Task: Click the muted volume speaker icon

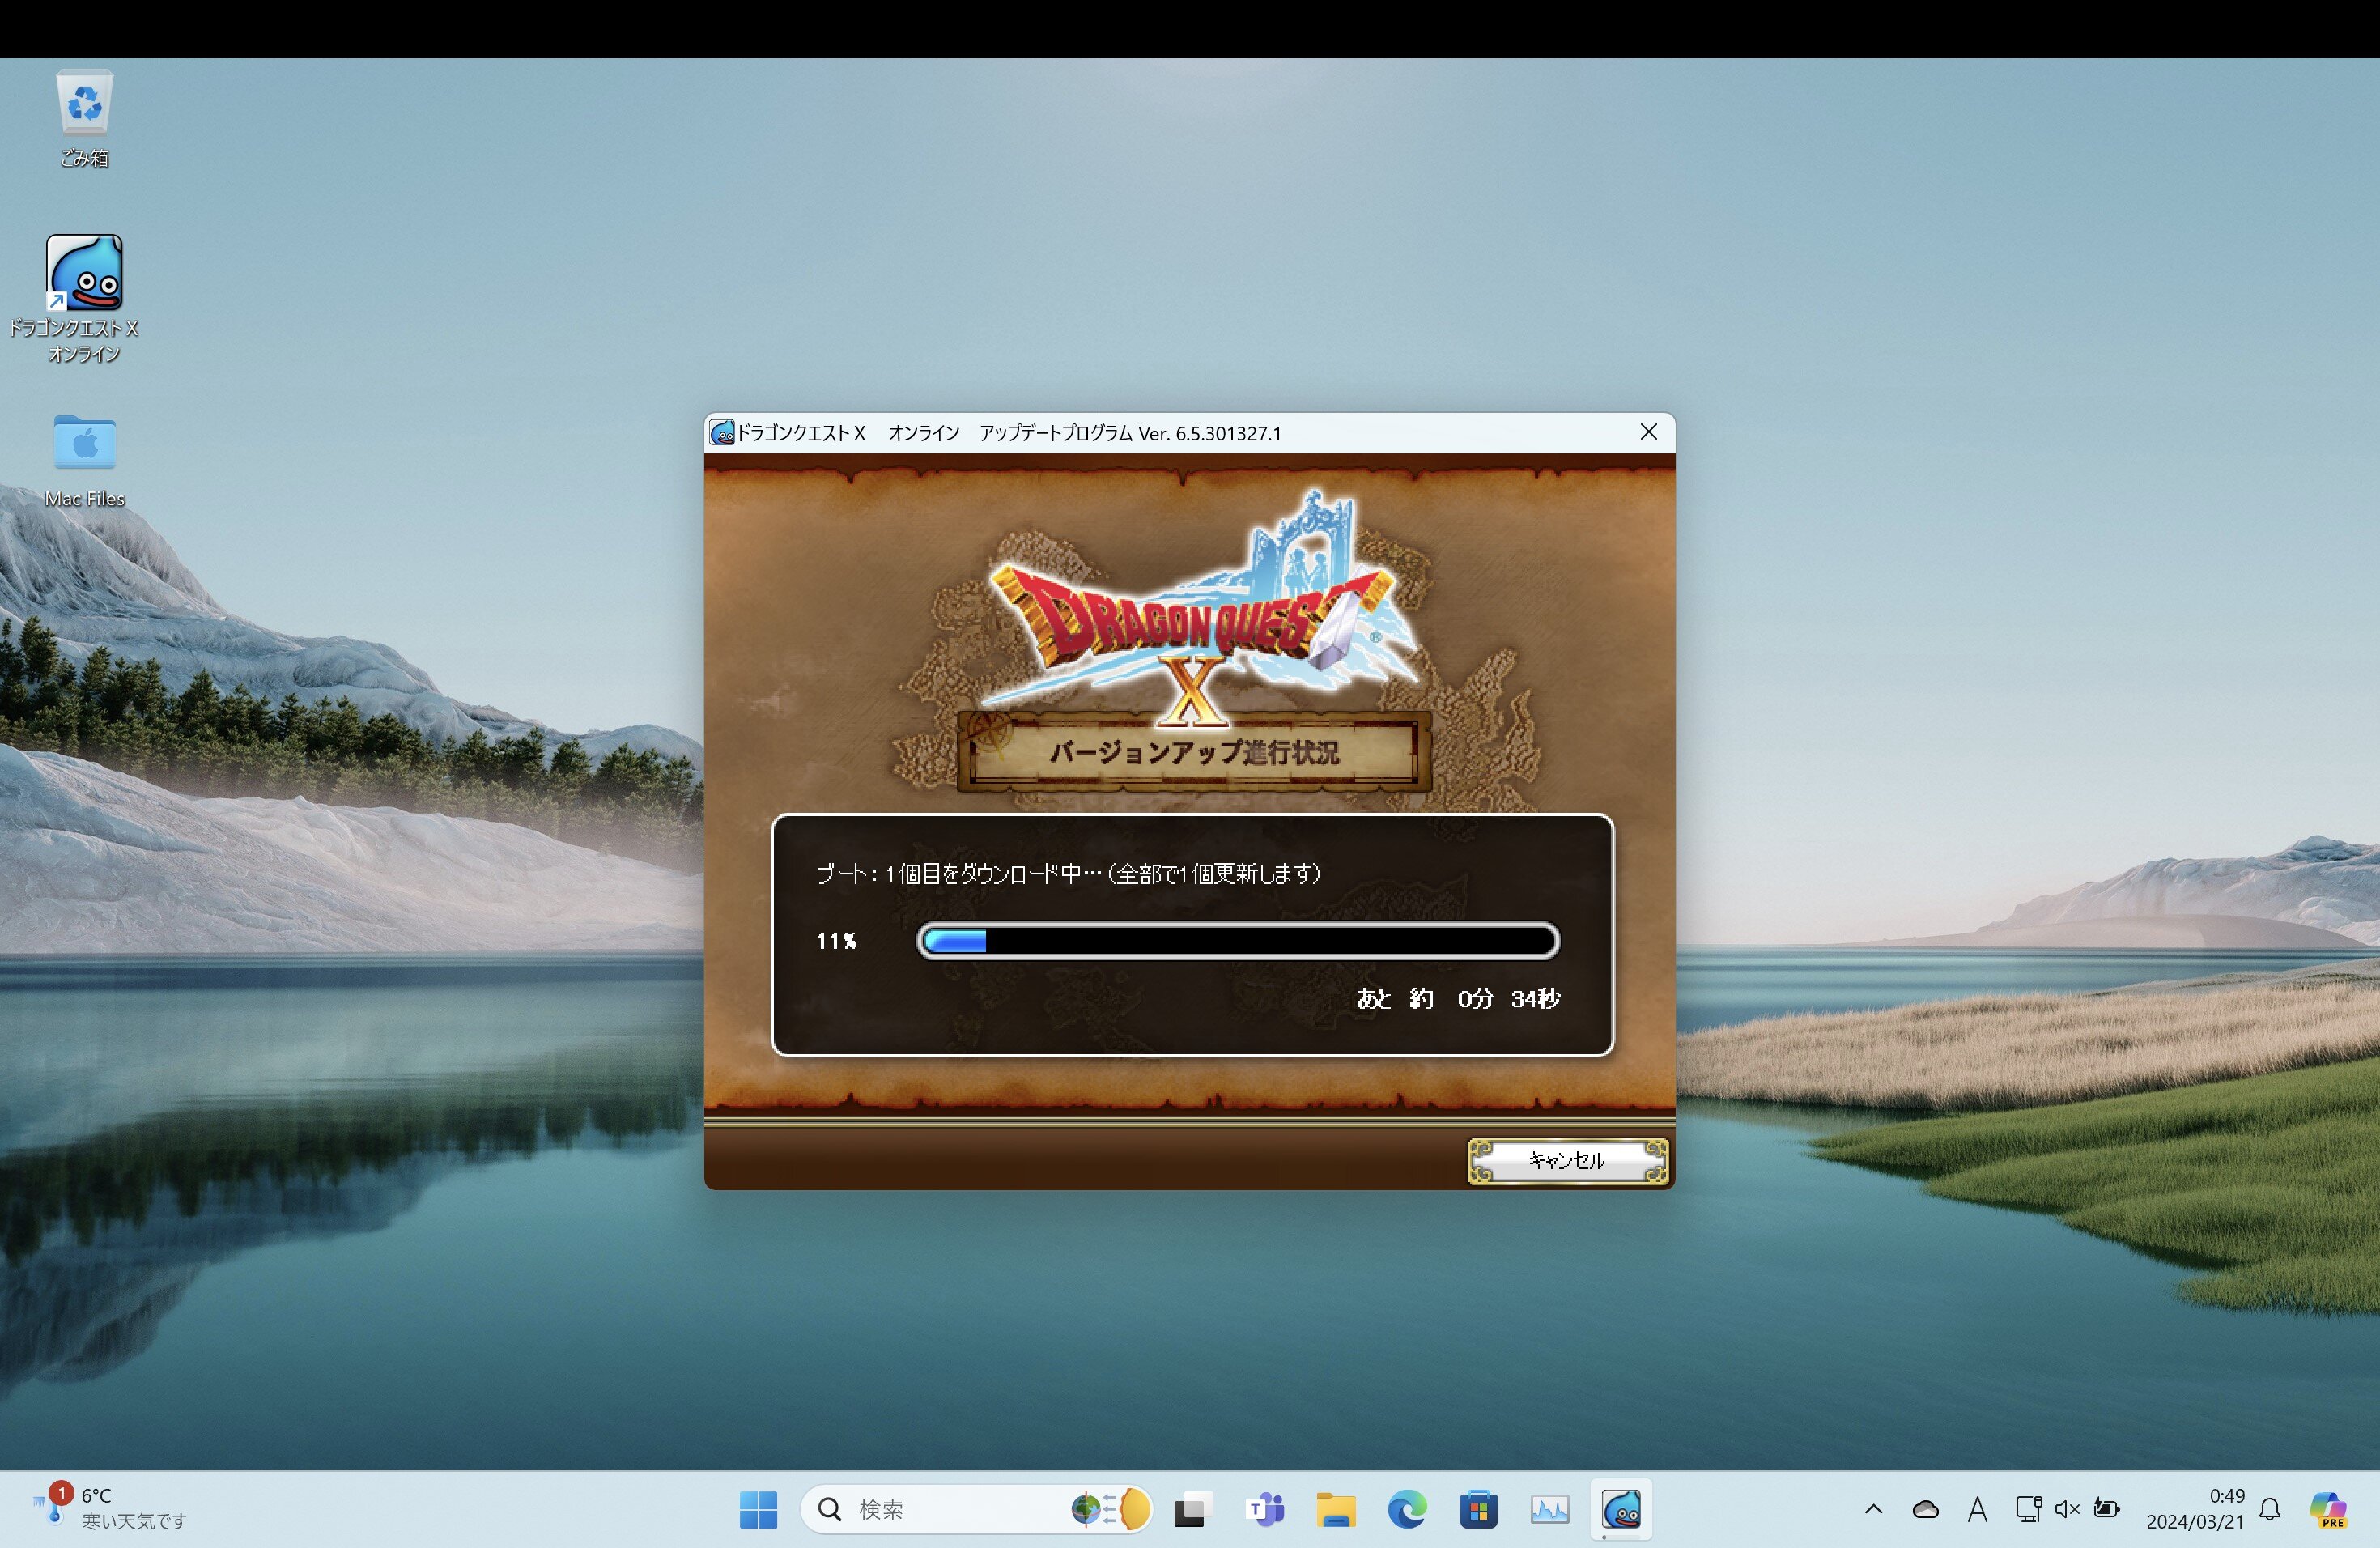Action: [x=2067, y=1509]
